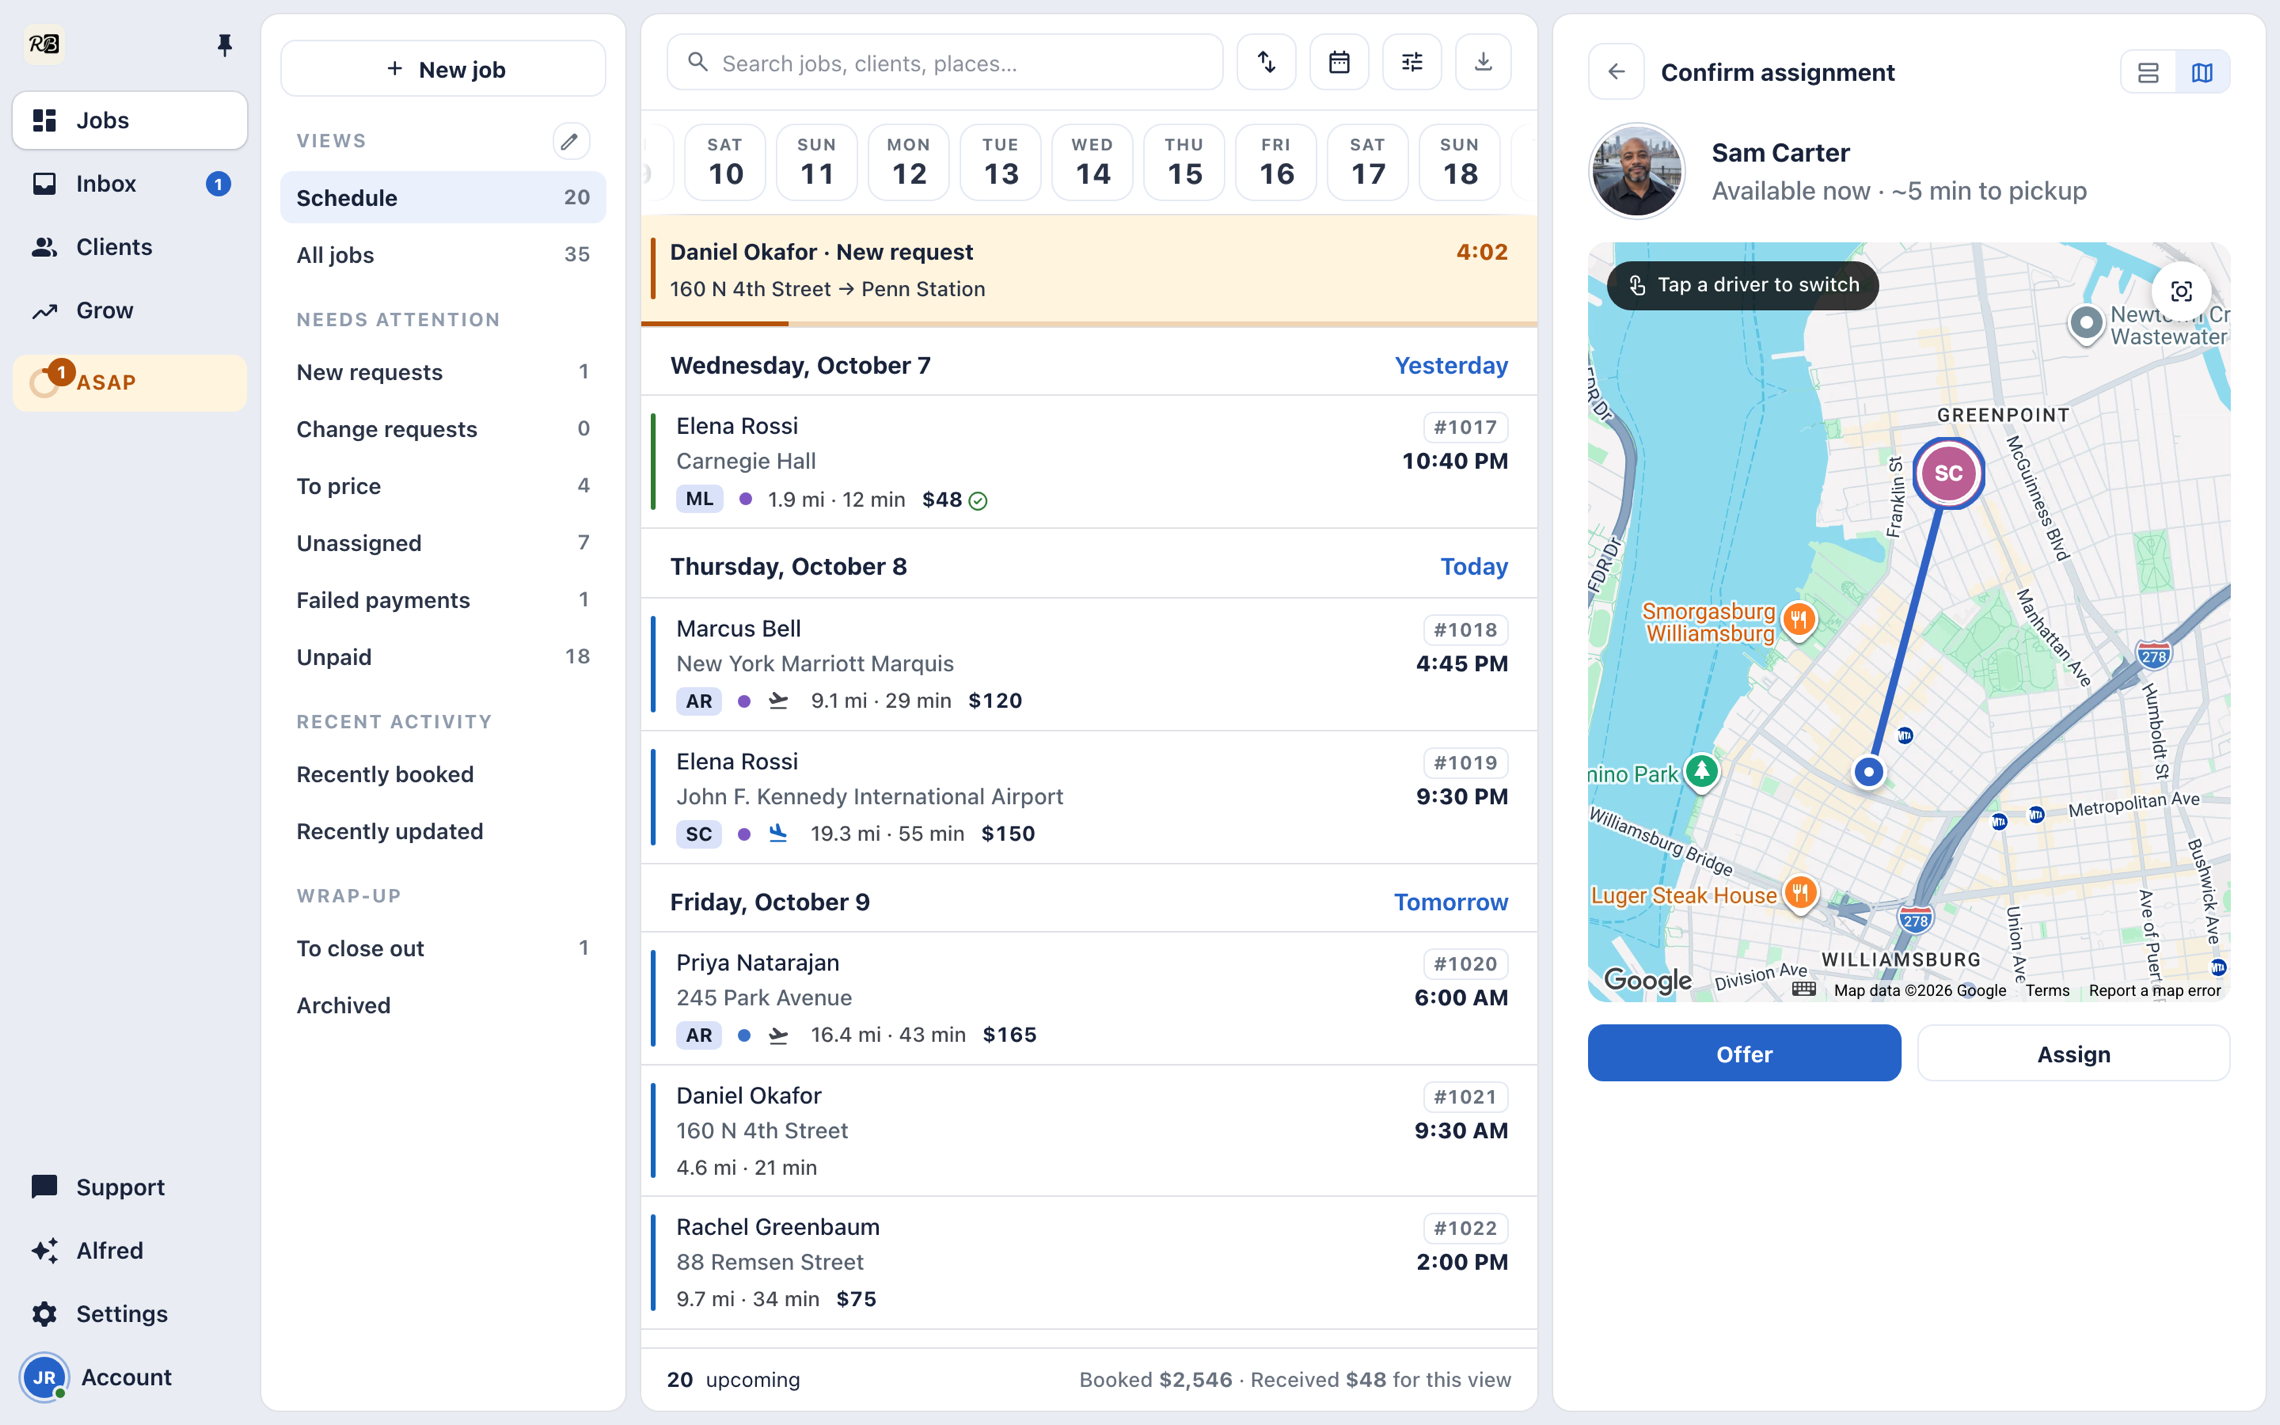This screenshot has width=2280, height=1425.
Task: Click the ML driver badge on job #1017
Action: pyautogui.click(x=699, y=499)
